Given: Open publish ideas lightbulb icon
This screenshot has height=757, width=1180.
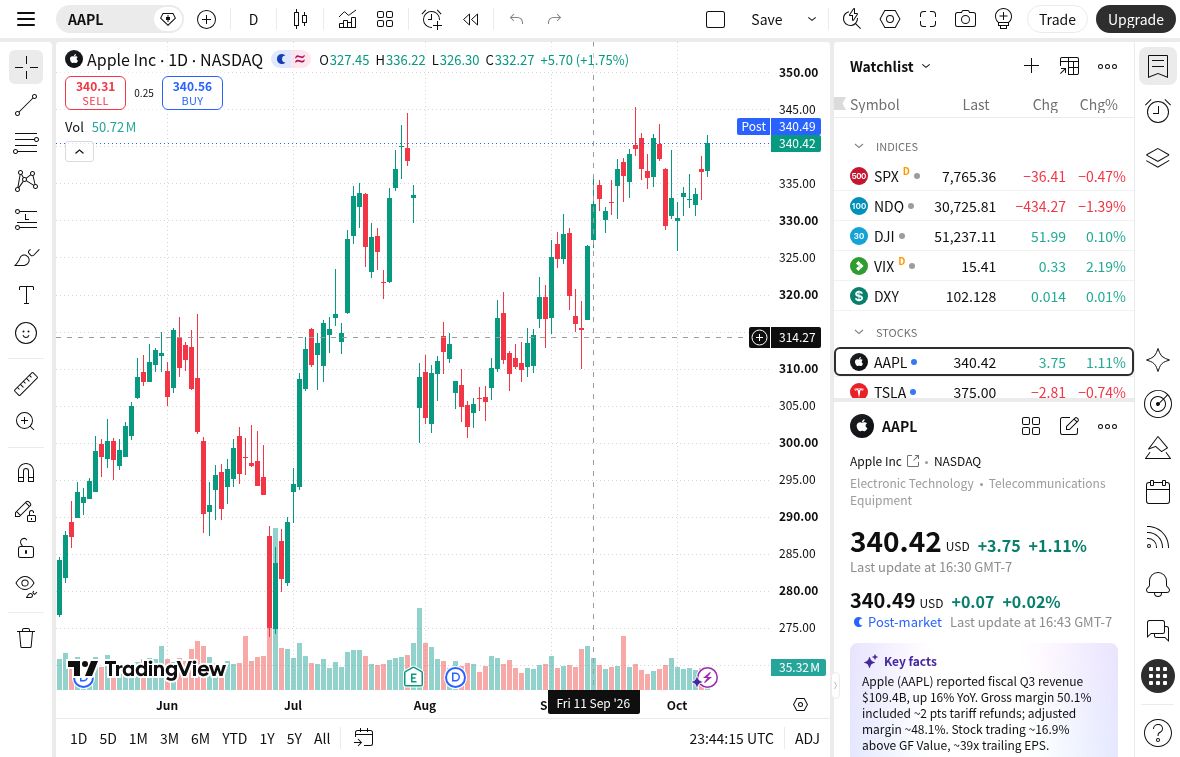Looking at the screenshot, I should (1003, 20).
